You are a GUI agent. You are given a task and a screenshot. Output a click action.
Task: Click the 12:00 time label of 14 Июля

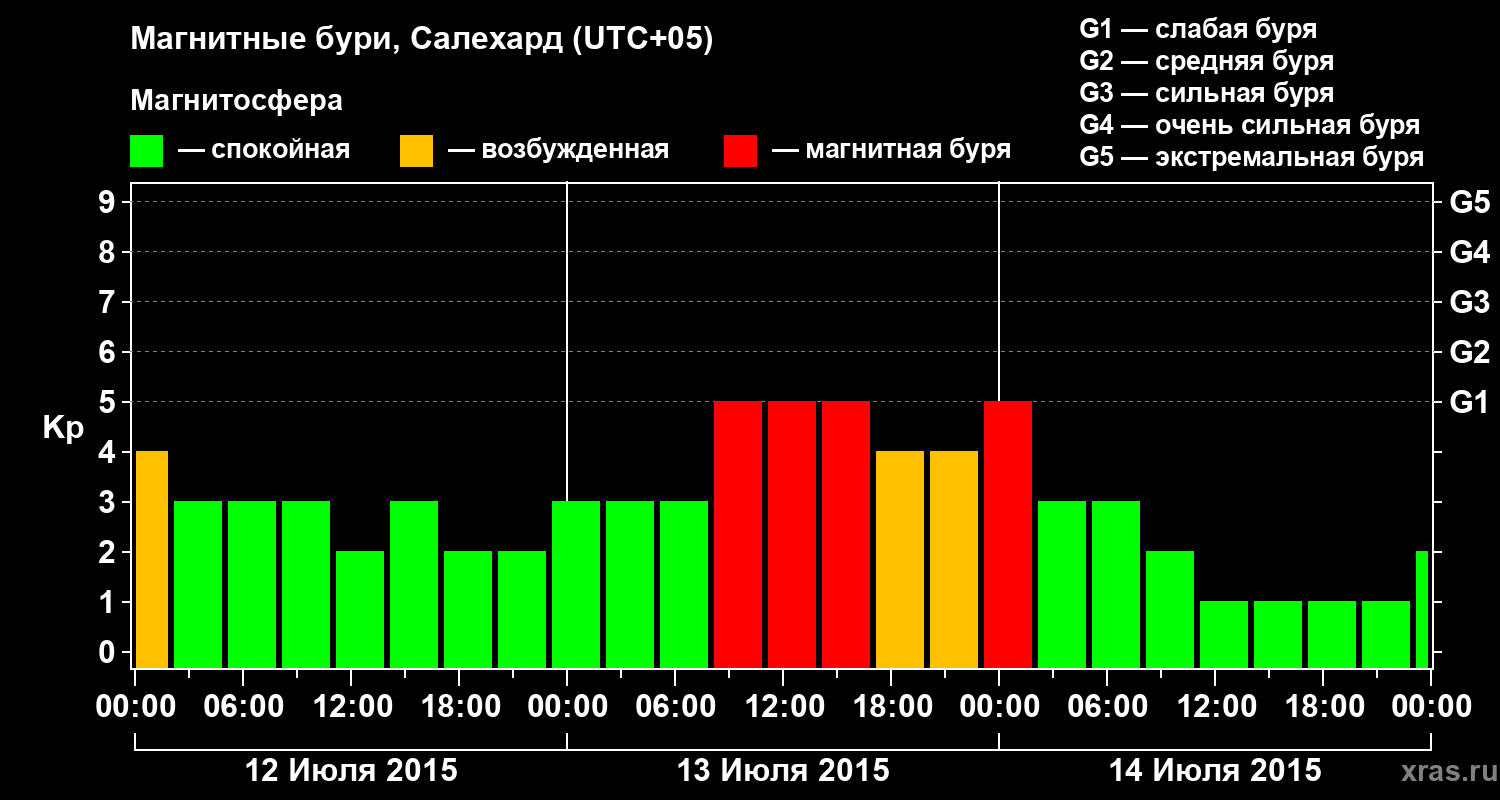[x=1215, y=707]
